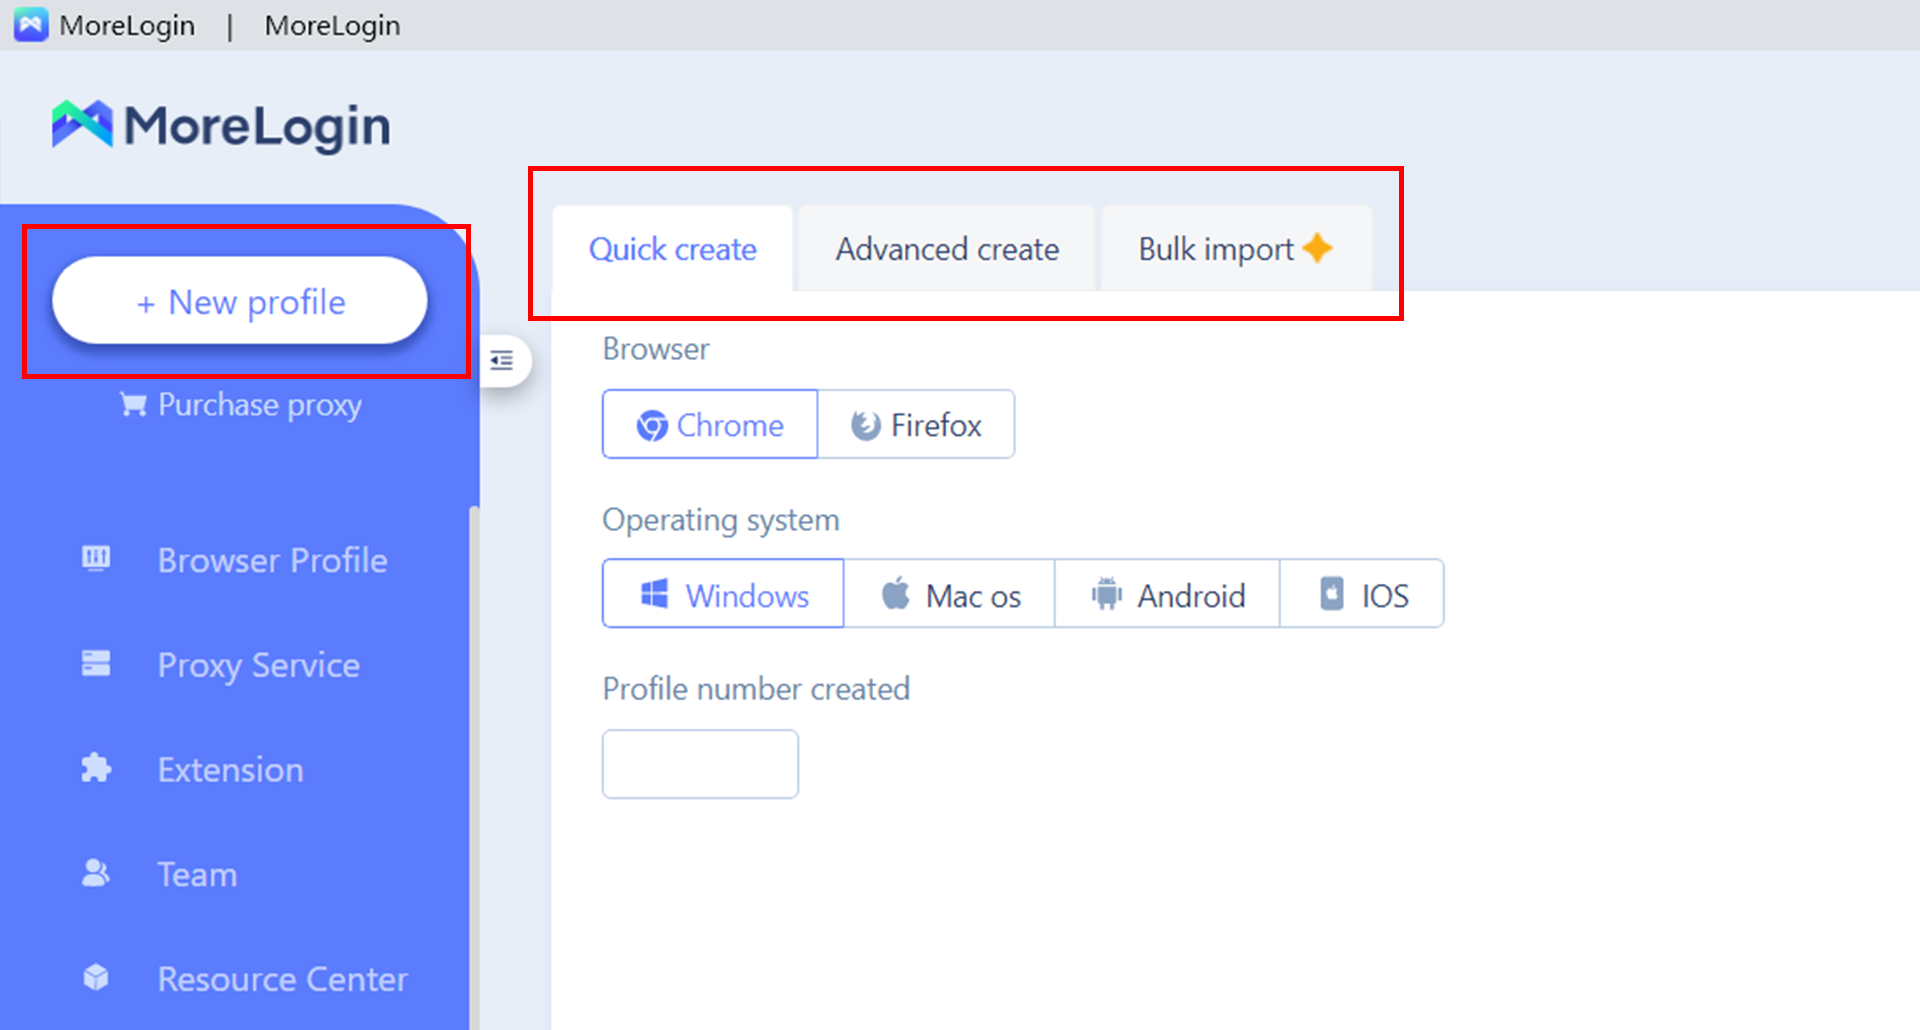This screenshot has width=1920, height=1030.
Task: Open Browser Profile from the sidebar icon
Action: [x=95, y=559]
